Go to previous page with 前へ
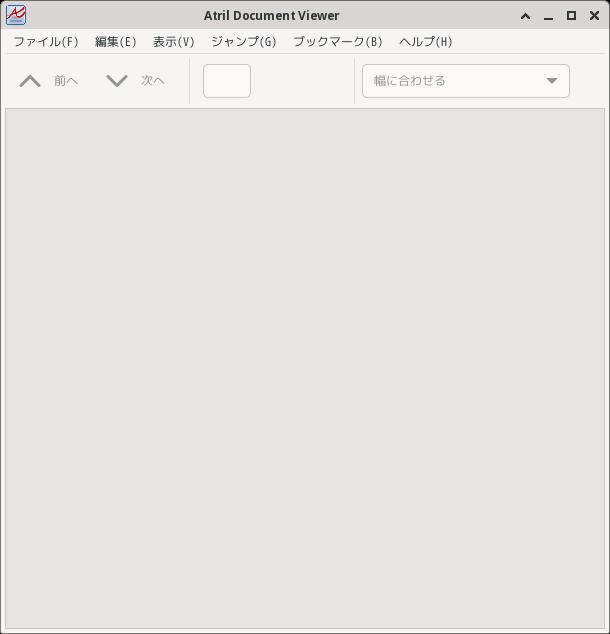The height and width of the screenshot is (634, 610). click(49, 81)
